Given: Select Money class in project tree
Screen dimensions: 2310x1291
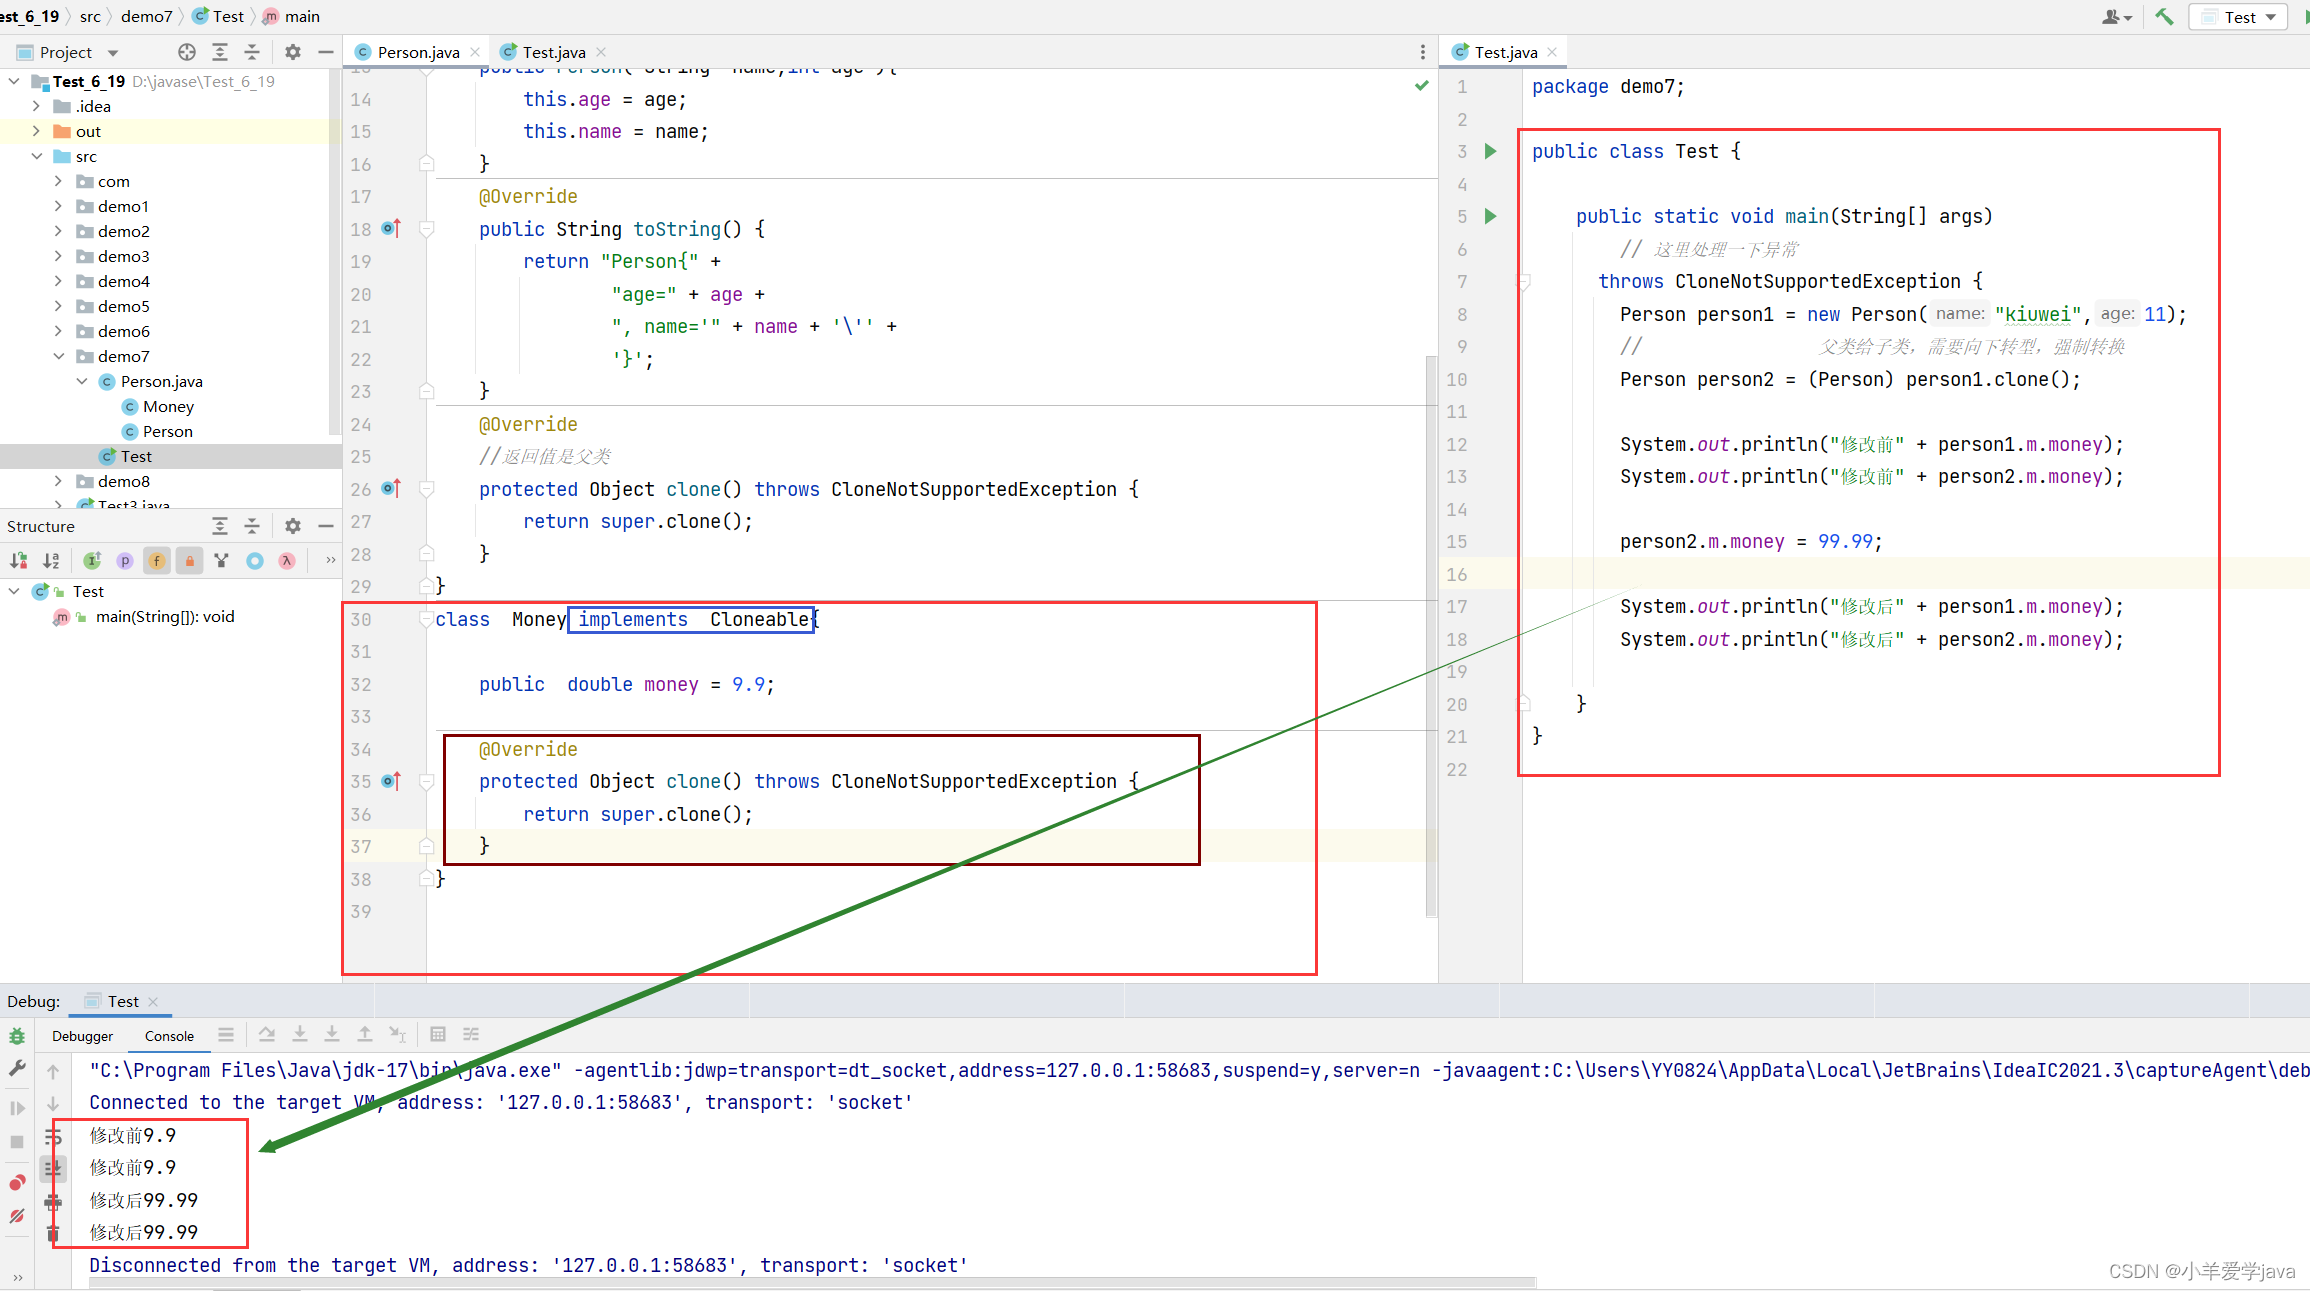Looking at the screenshot, I should tap(168, 406).
